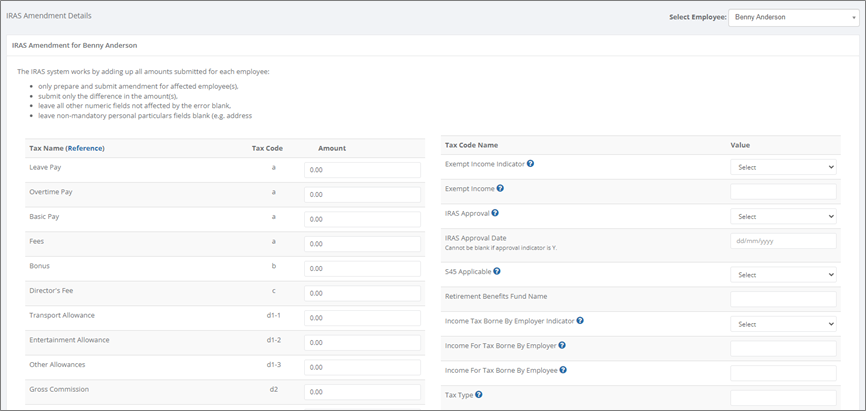Click the Overtime Pay amount field
Screen dimensions: 866x411
[362, 194]
